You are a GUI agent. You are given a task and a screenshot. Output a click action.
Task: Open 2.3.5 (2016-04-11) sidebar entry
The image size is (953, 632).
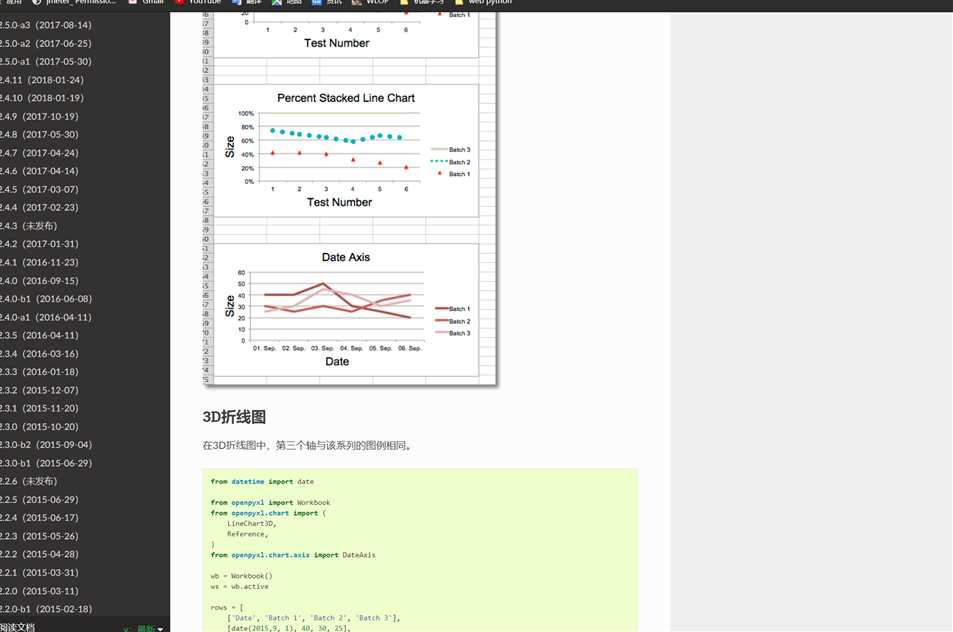[39, 335]
